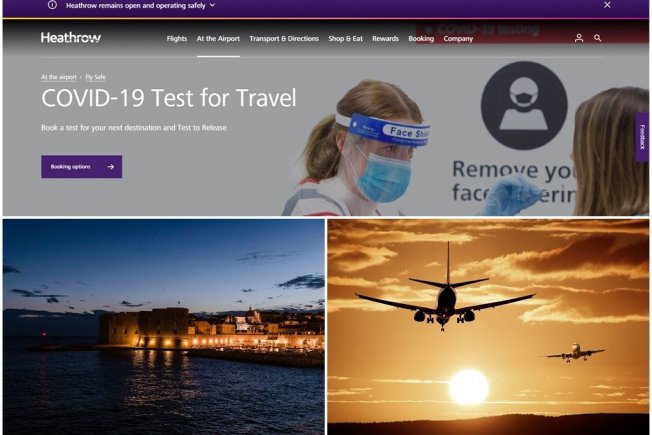Click the Dubrovnik night harbour photo

click(x=164, y=327)
